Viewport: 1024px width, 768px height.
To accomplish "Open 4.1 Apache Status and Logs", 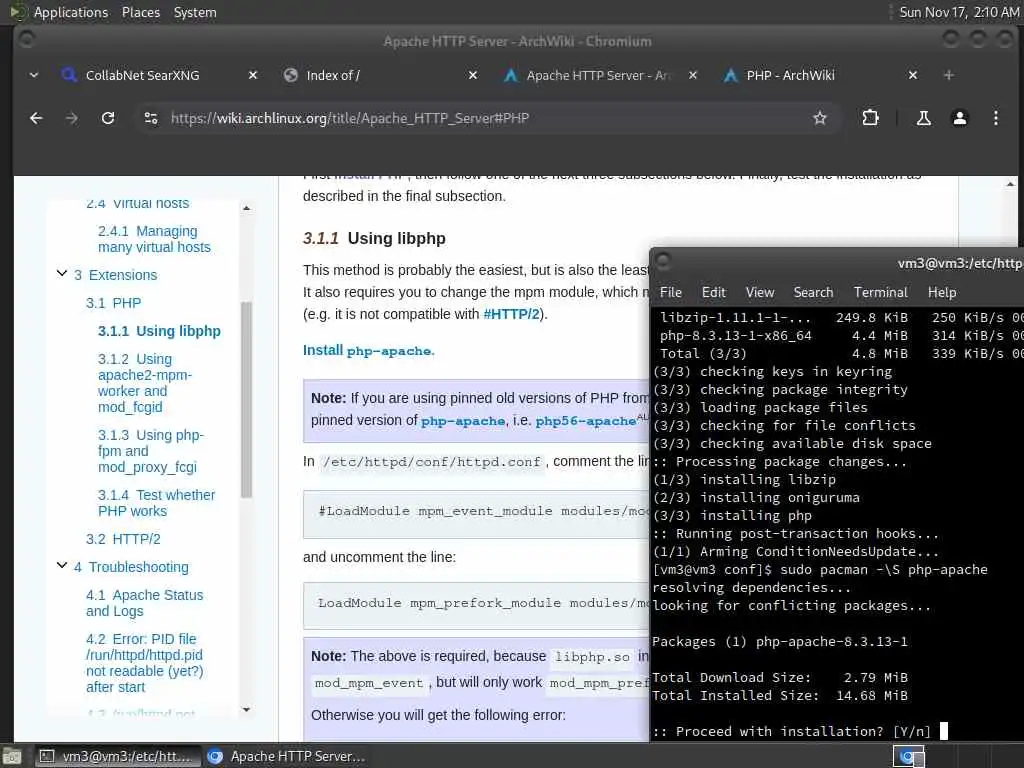I will [x=144, y=603].
